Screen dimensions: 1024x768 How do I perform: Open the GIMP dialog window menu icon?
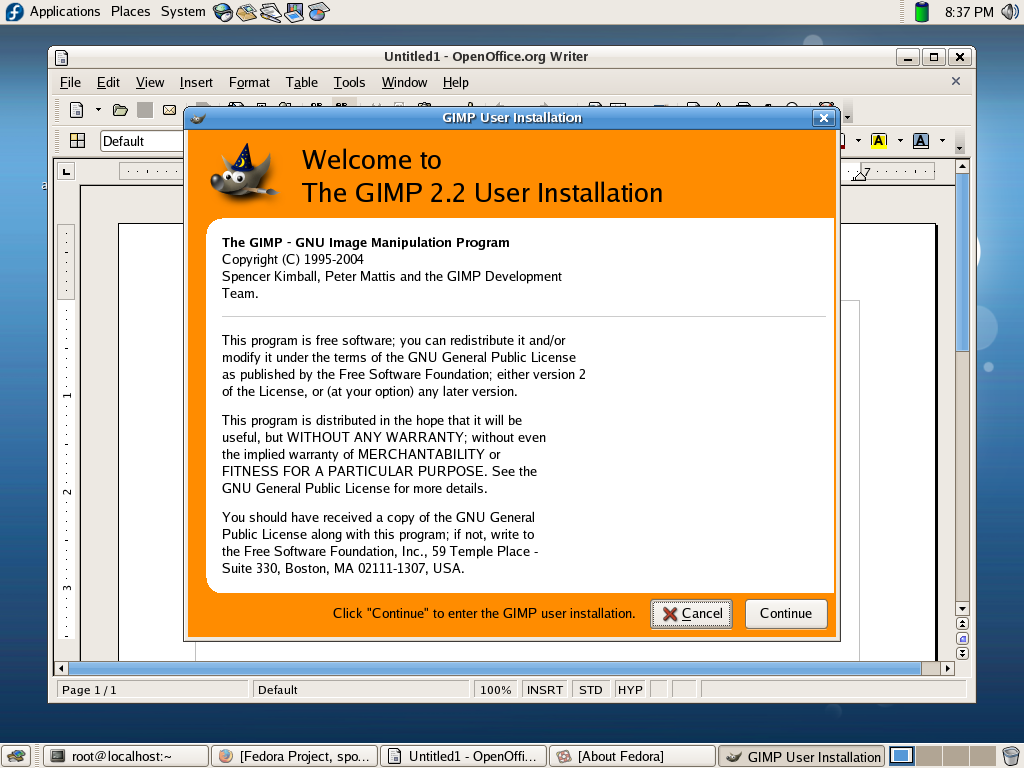tap(197, 118)
